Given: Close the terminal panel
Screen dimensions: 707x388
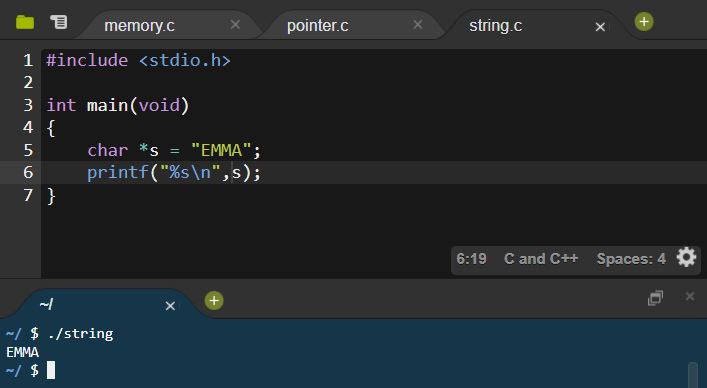Looking at the screenshot, I should [690, 296].
